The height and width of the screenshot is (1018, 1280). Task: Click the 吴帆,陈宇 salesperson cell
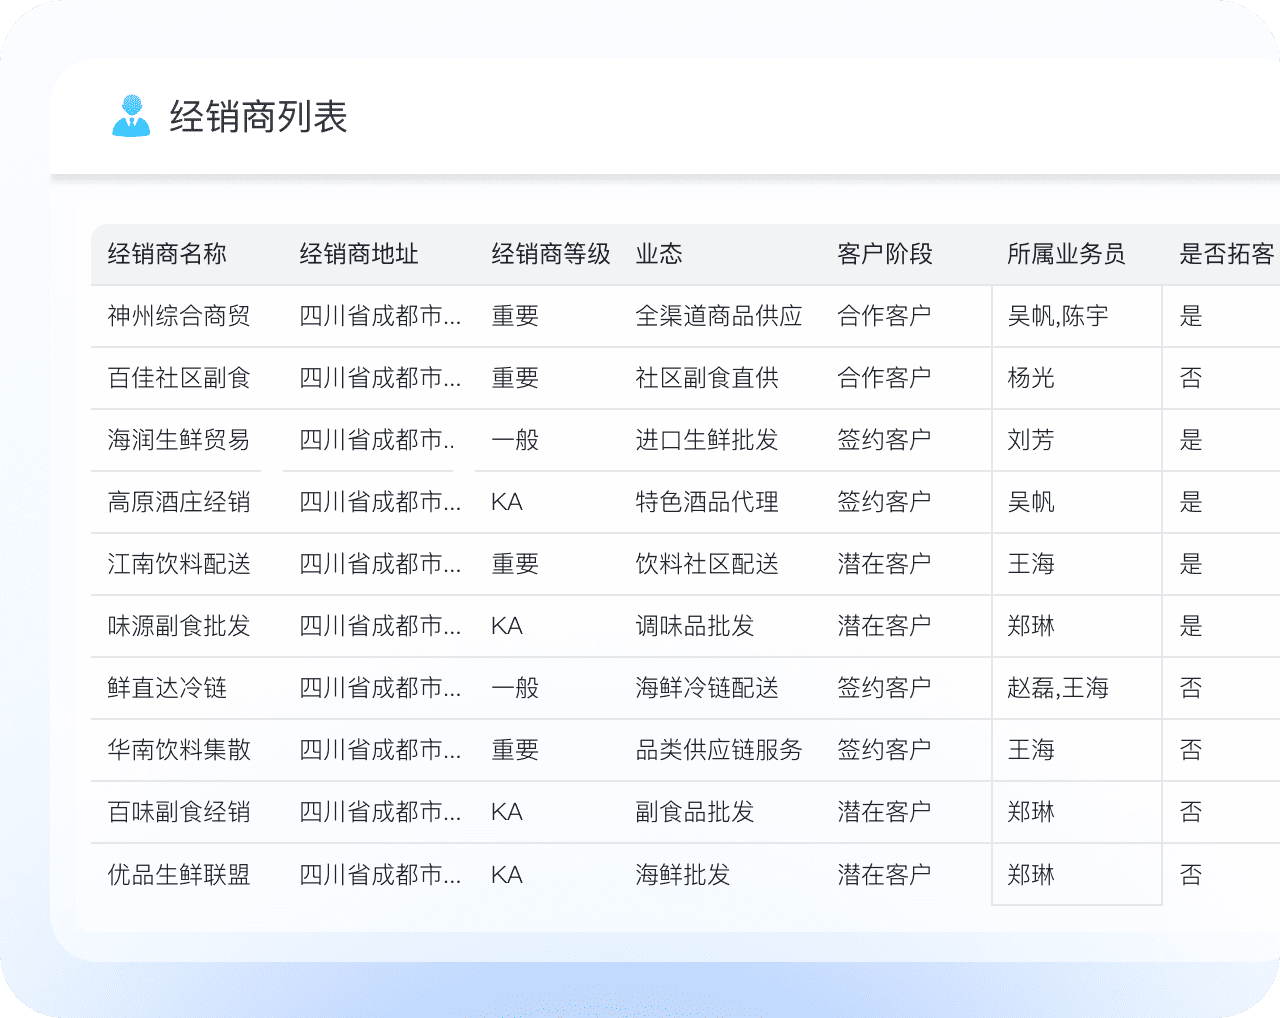[x=1058, y=316]
